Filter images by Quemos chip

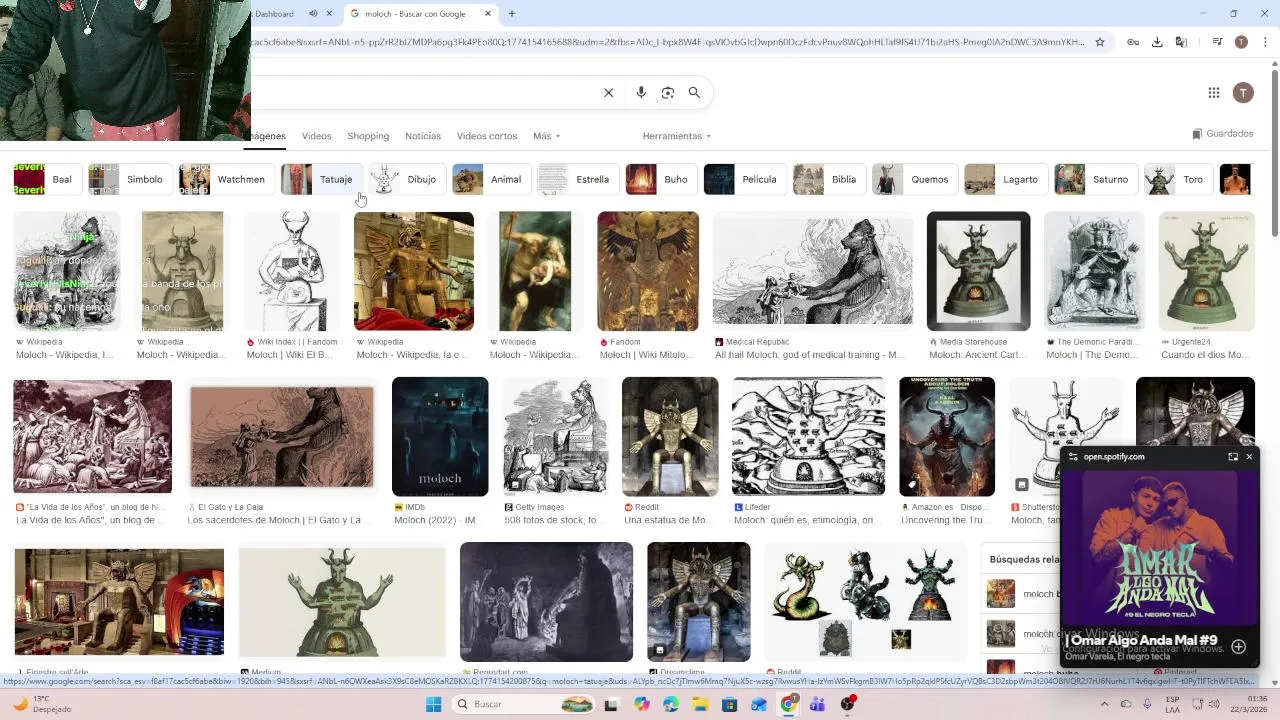click(x=915, y=179)
